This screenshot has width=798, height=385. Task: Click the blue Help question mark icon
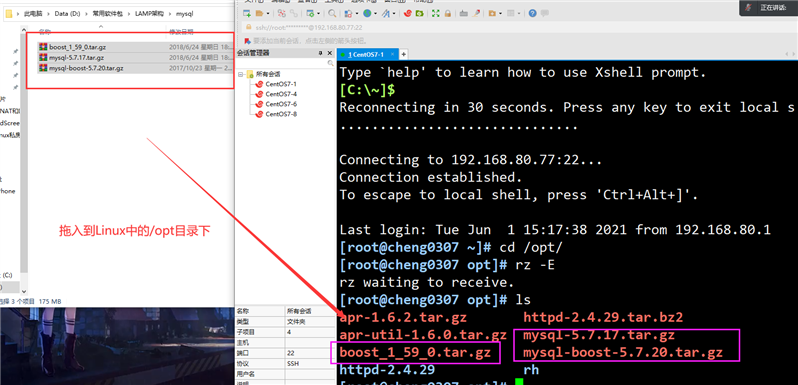pyautogui.click(x=532, y=13)
